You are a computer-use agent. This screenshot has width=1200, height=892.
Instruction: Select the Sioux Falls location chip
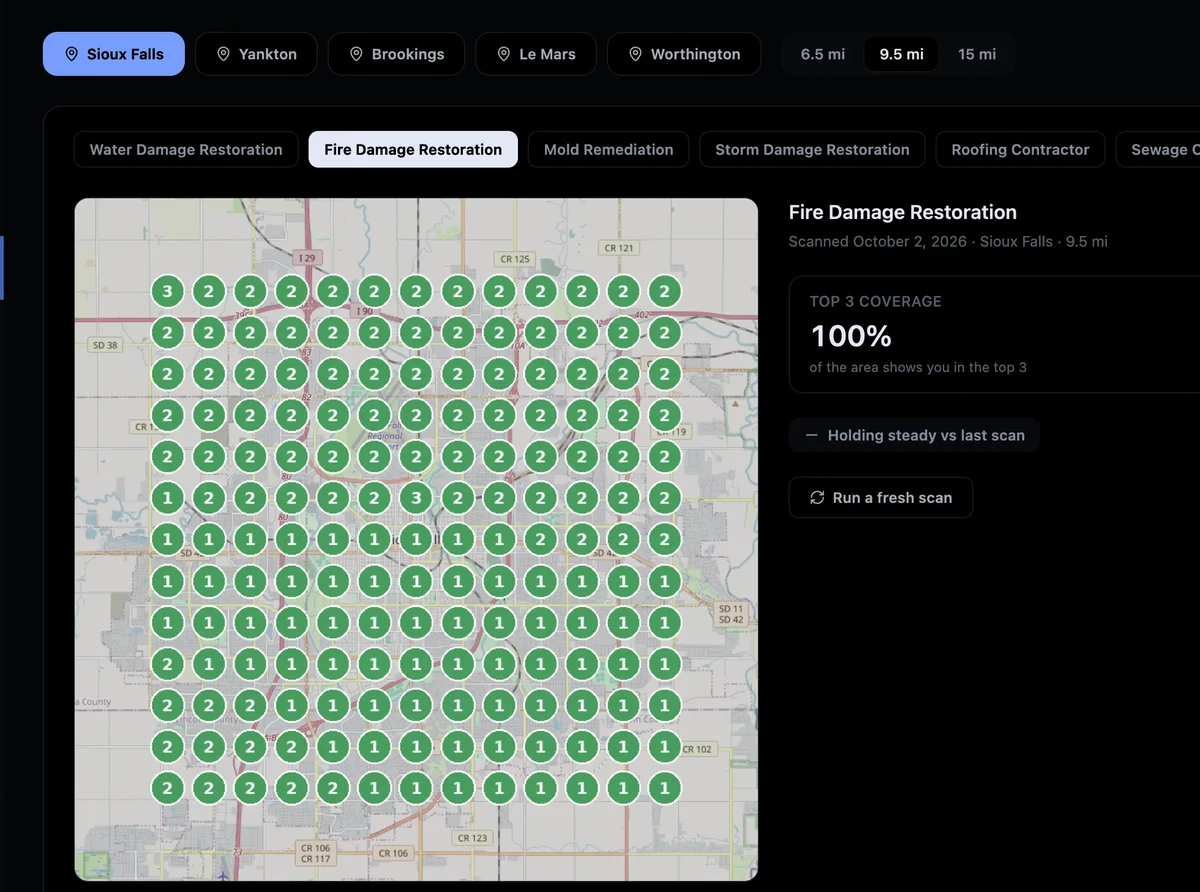(114, 54)
